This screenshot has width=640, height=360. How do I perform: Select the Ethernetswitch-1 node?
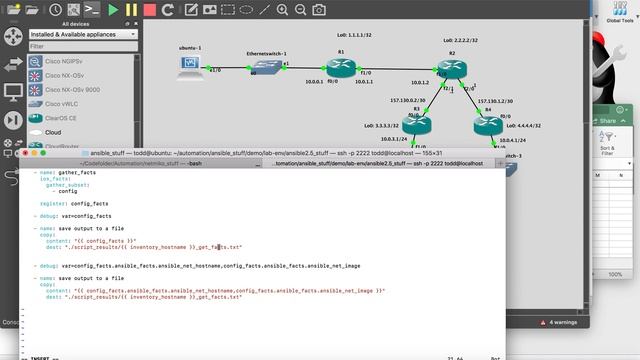pyautogui.click(x=267, y=67)
